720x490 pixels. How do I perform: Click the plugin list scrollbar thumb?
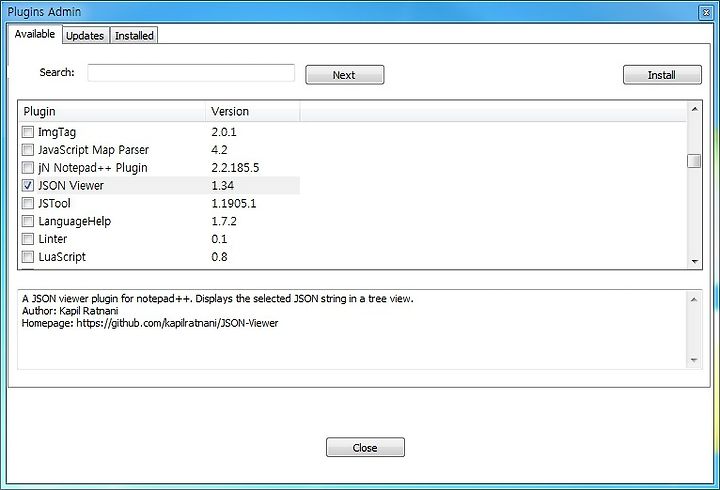(x=694, y=161)
